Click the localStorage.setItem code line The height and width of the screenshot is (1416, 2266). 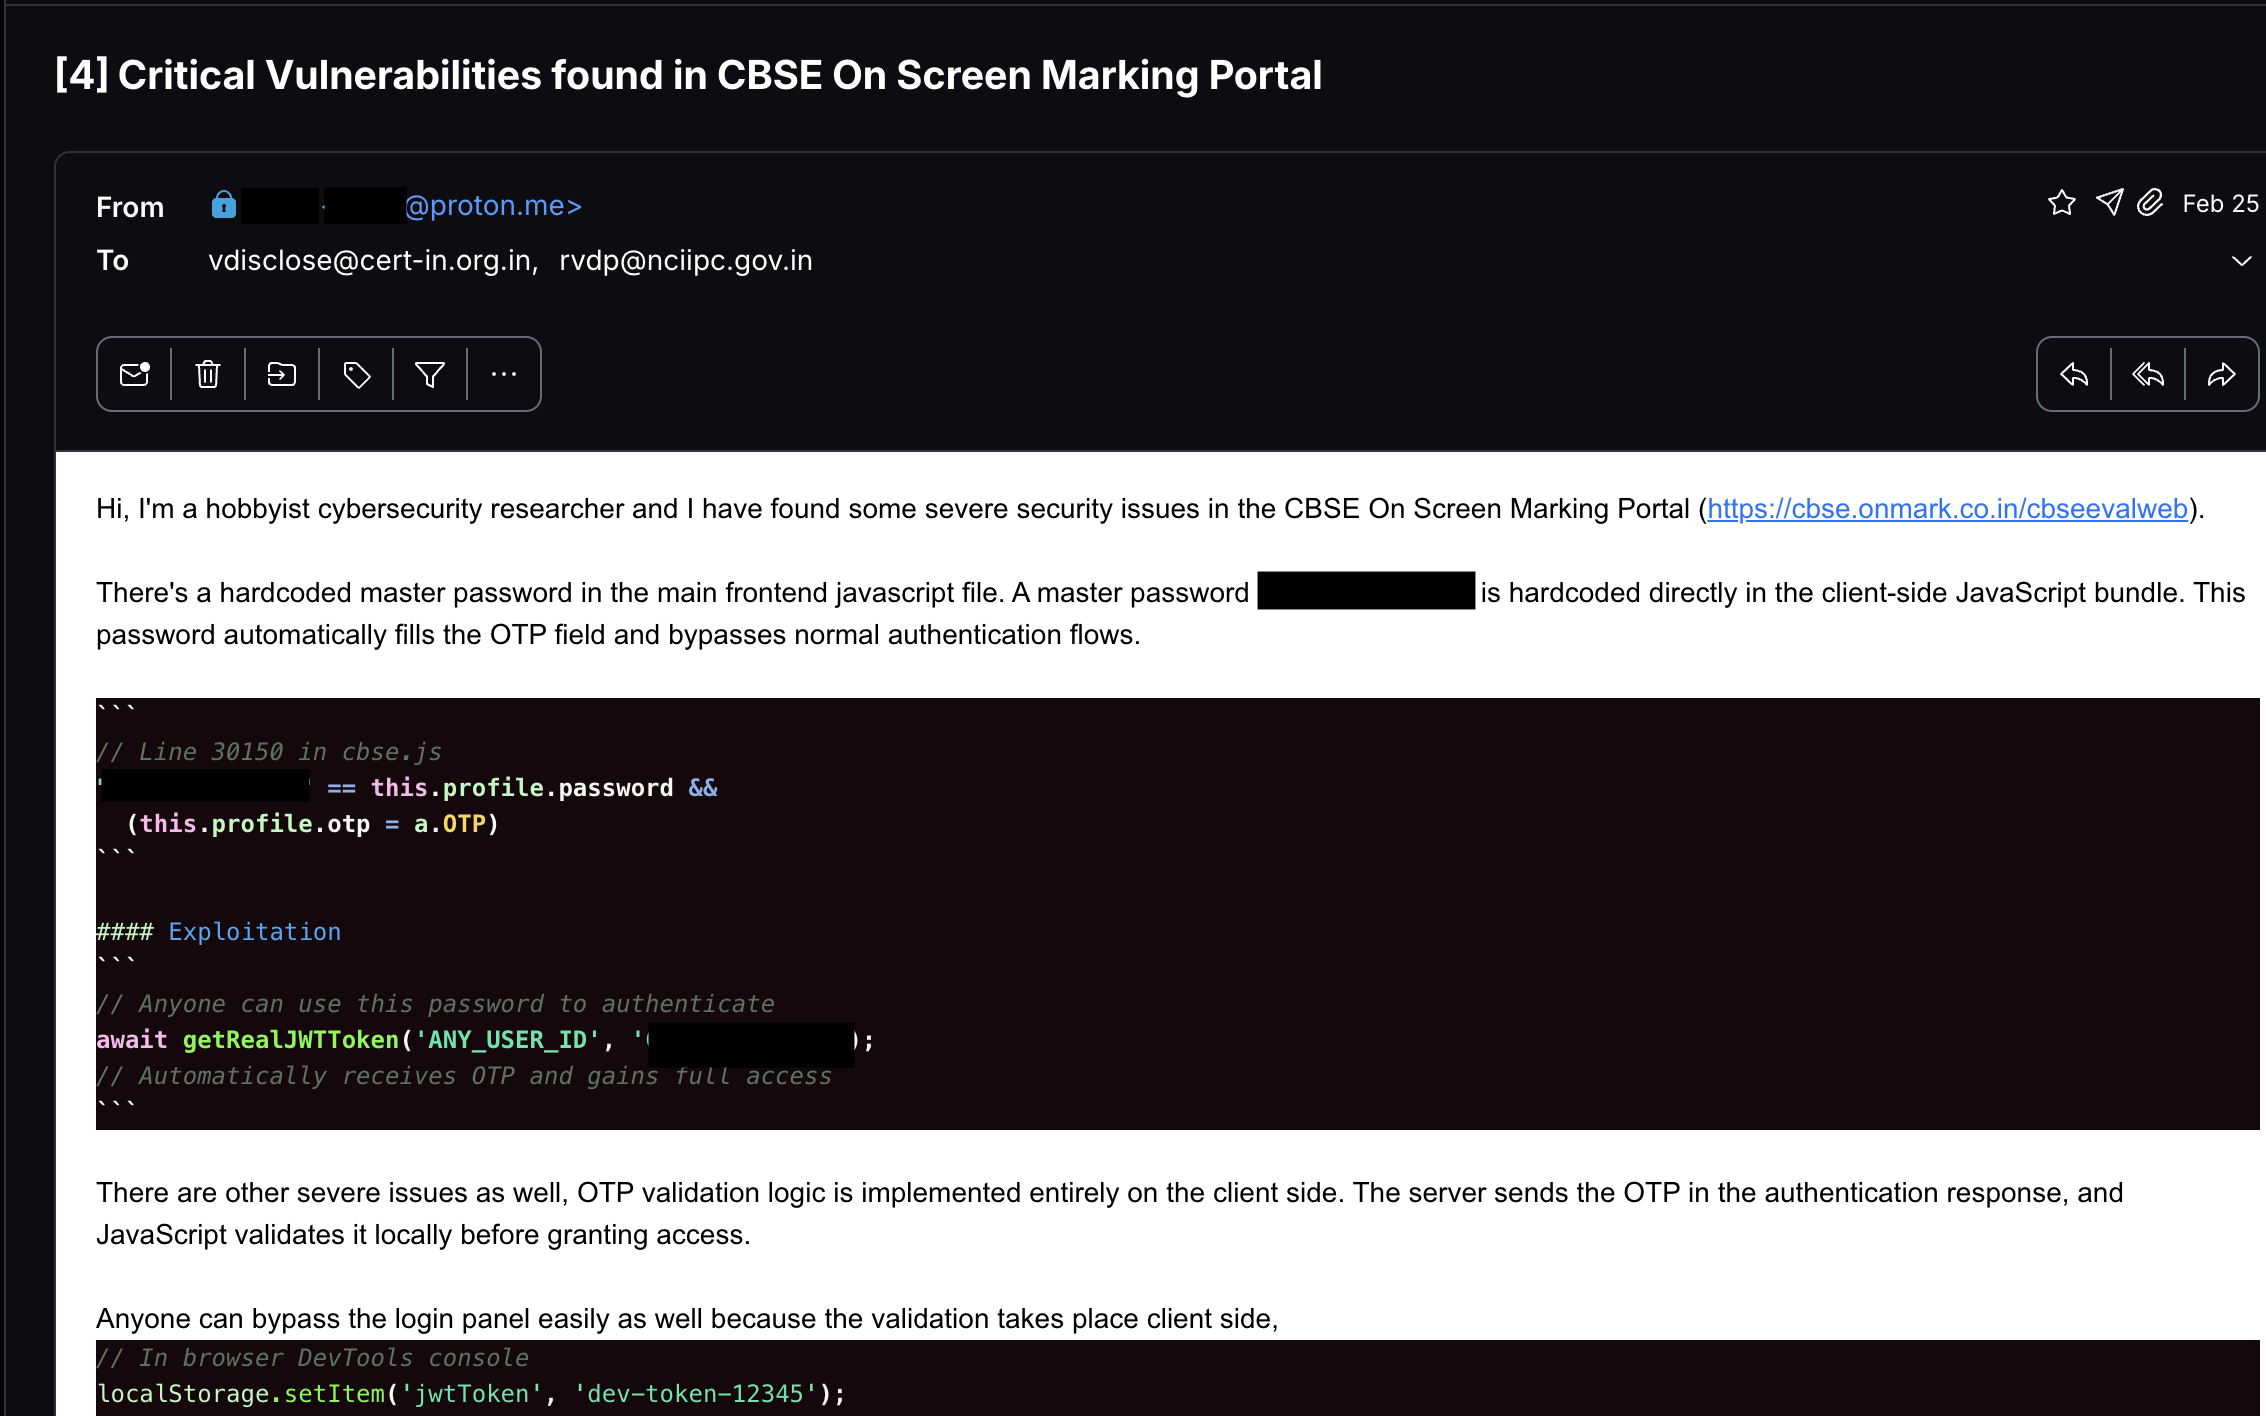point(471,1394)
